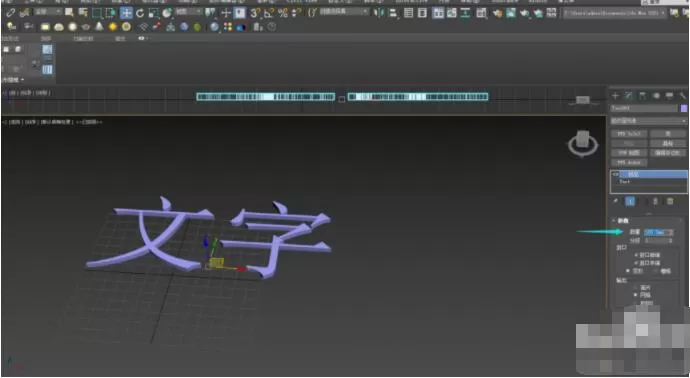Open the Schematic View

(x=466, y=13)
